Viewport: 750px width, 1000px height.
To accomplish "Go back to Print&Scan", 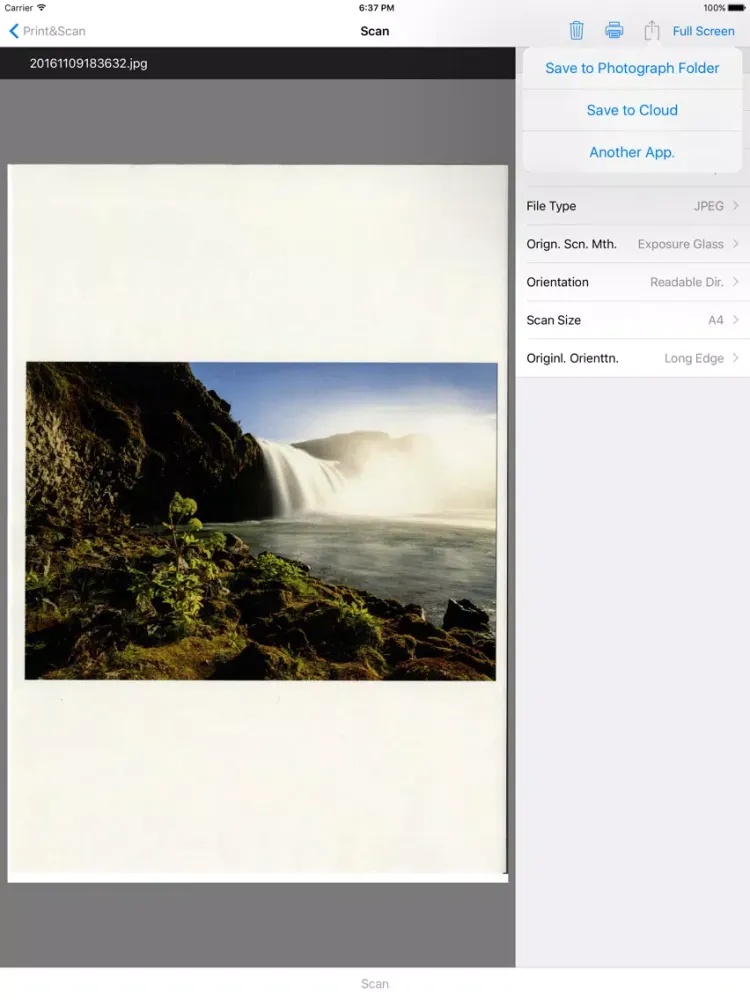I will (47, 31).
